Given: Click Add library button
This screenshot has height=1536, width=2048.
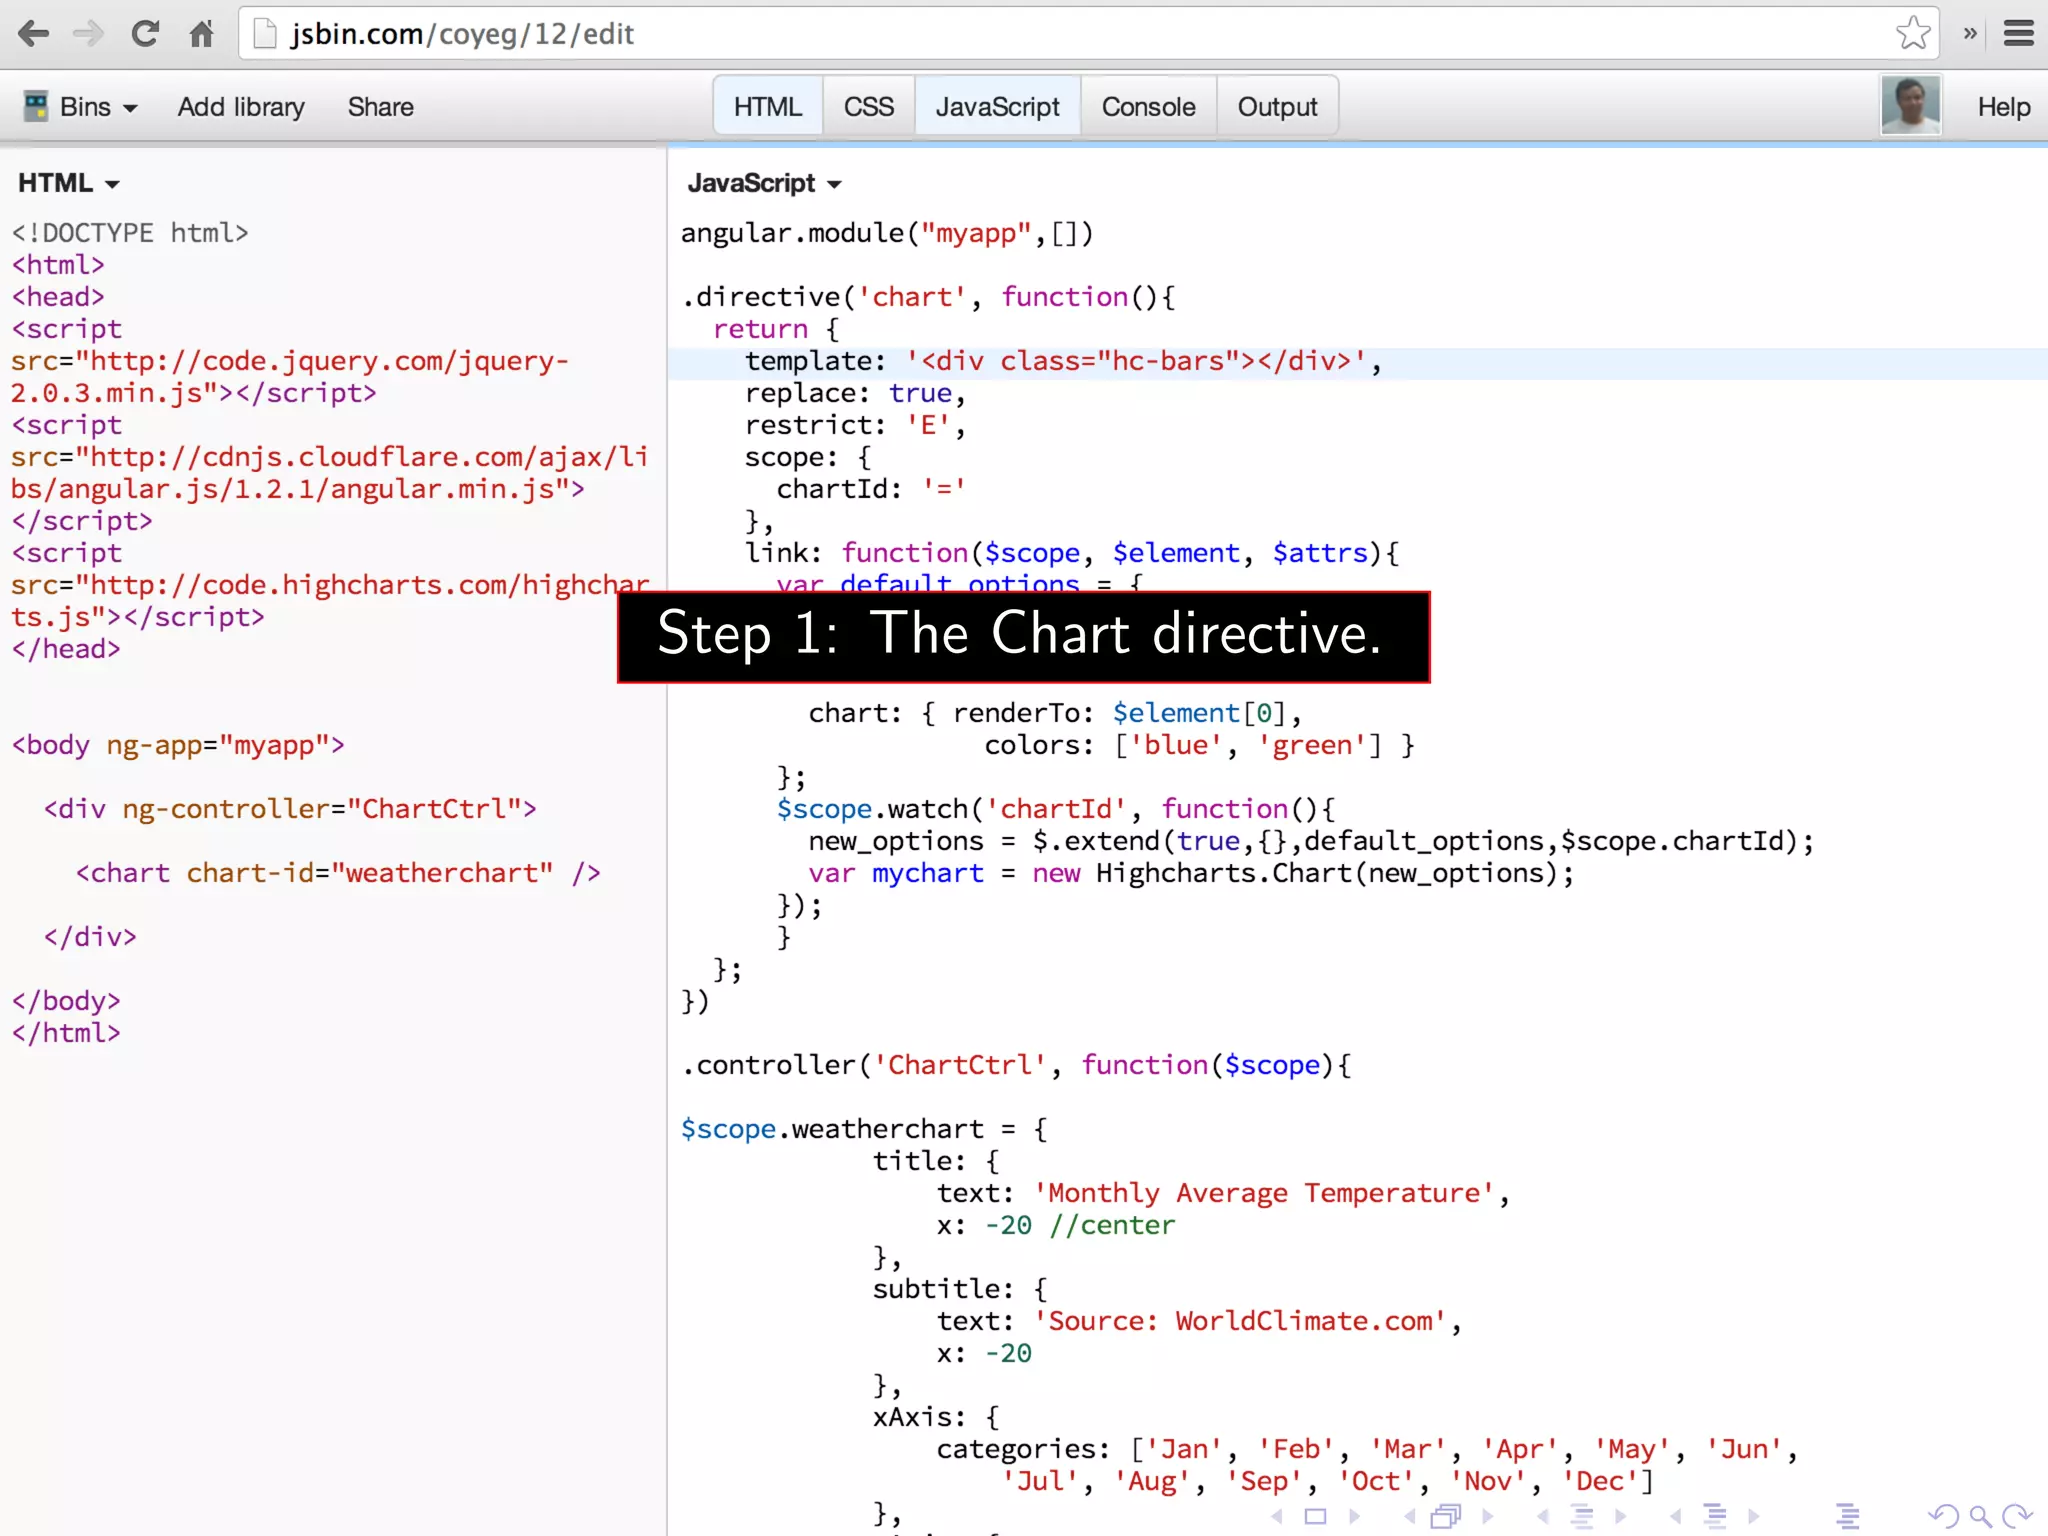Looking at the screenshot, I should coord(241,107).
